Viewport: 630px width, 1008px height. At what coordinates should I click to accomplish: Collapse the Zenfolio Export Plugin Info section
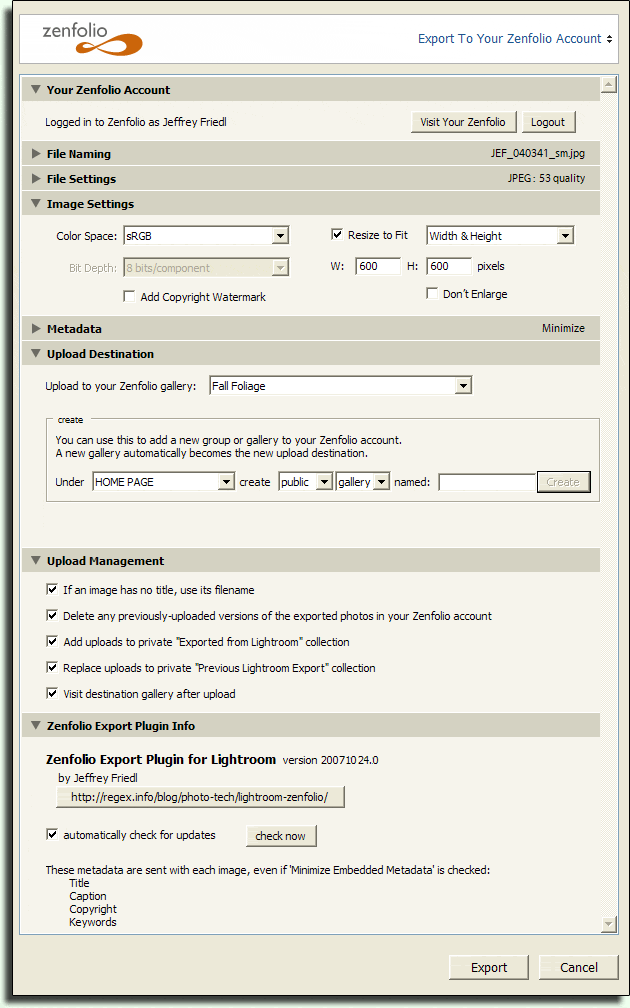[36, 725]
